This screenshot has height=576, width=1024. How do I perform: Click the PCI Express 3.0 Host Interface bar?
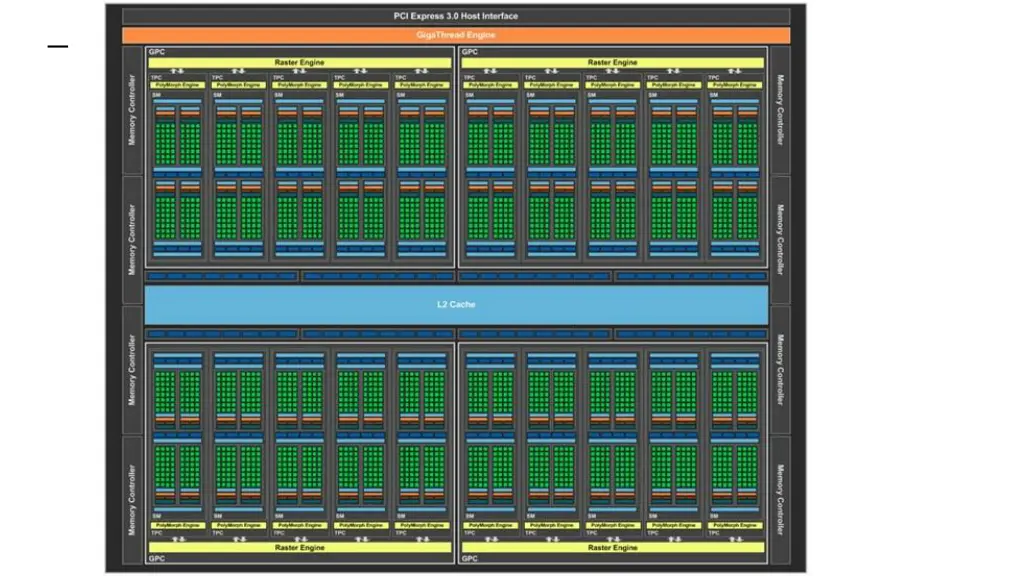456,16
